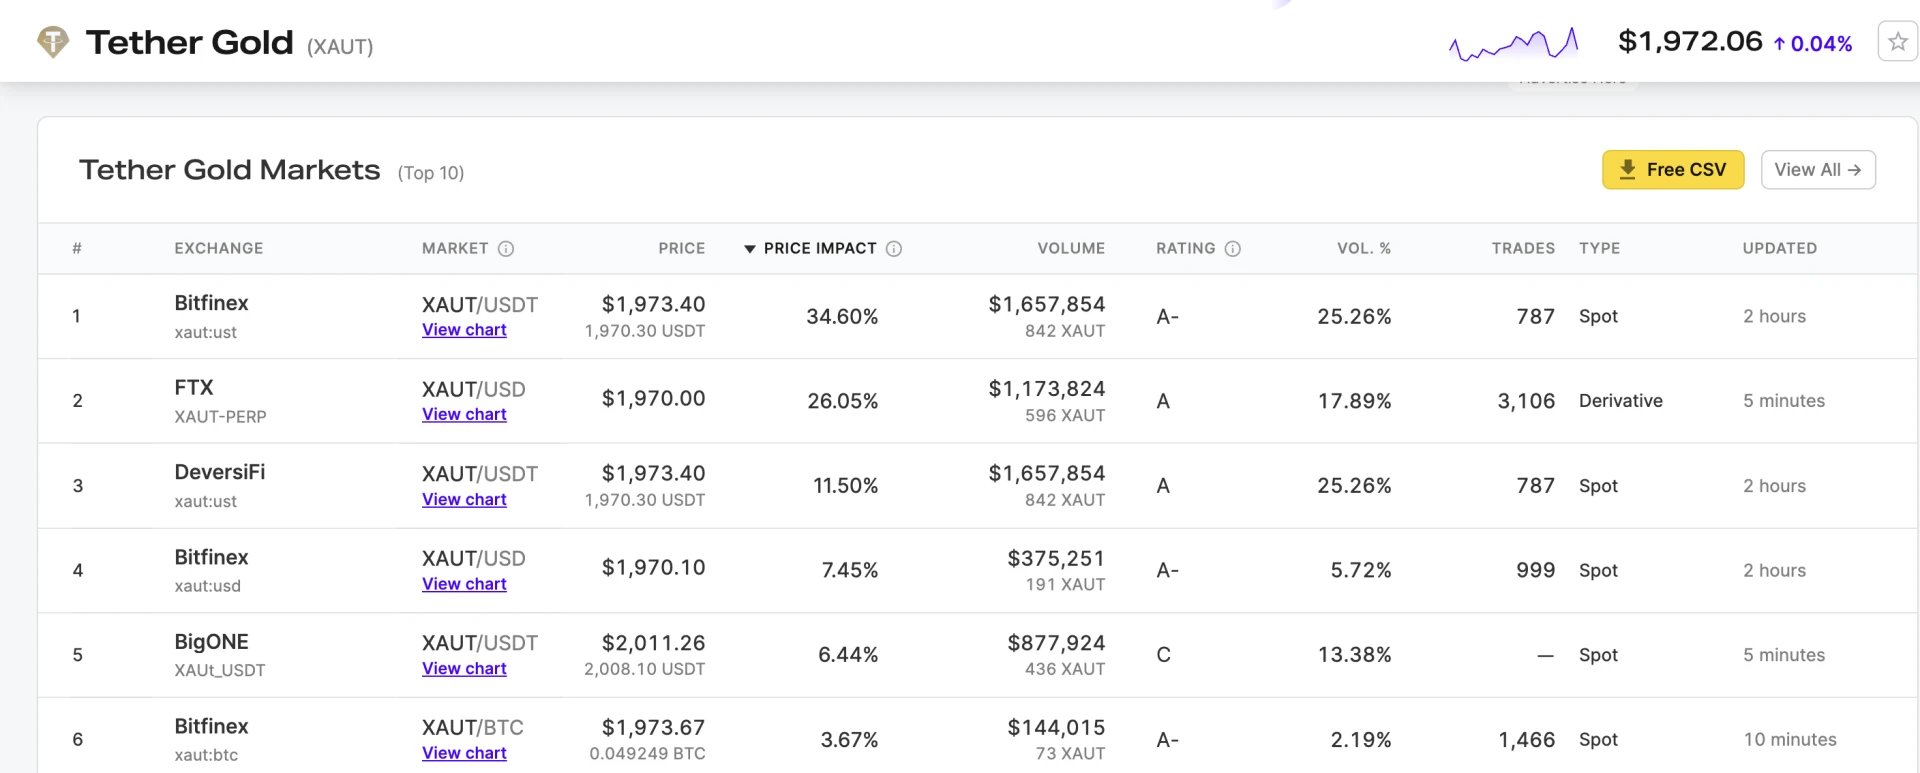Open Bitfinex in the xaut:btc row

pyautogui.click(x=211, y=727)
